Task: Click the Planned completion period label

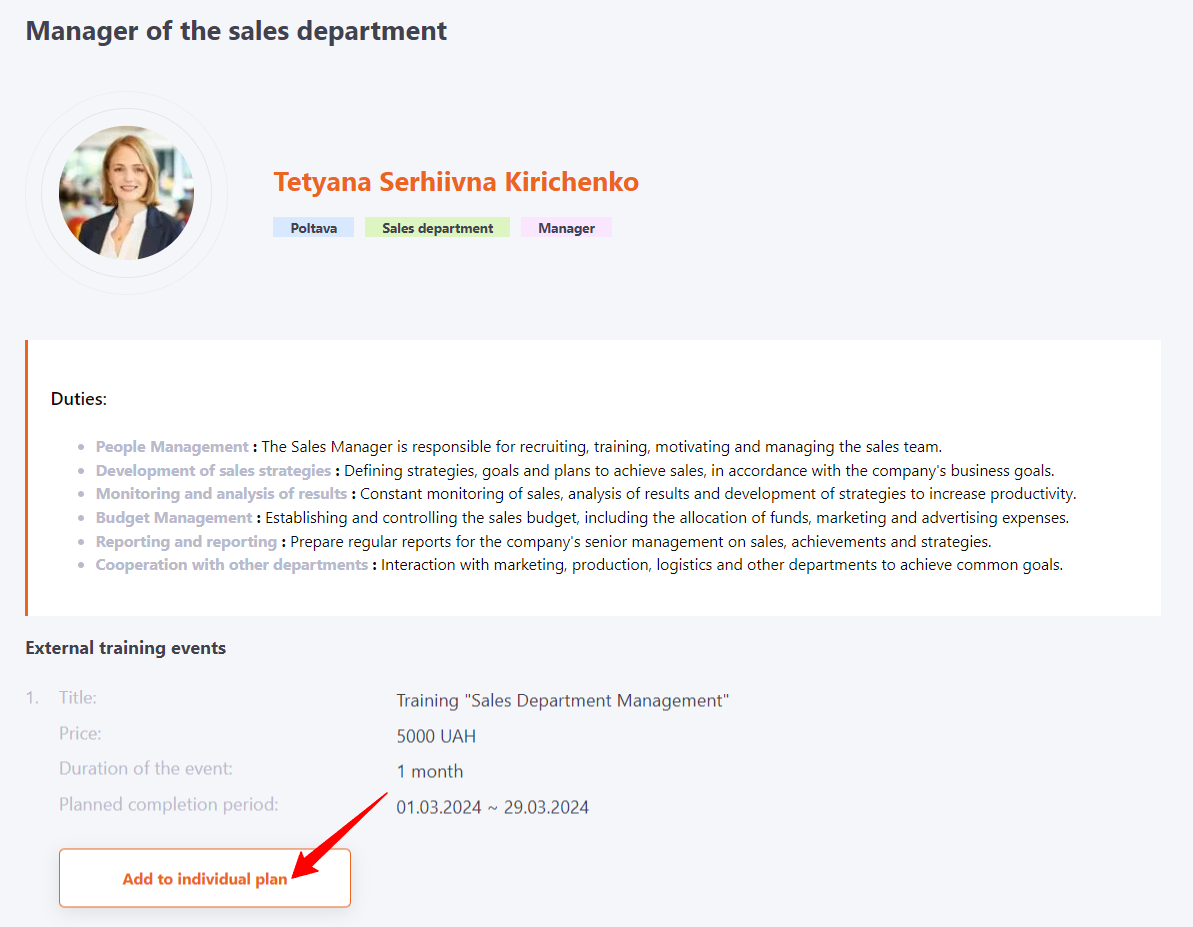Action: (x=168, y=804)
